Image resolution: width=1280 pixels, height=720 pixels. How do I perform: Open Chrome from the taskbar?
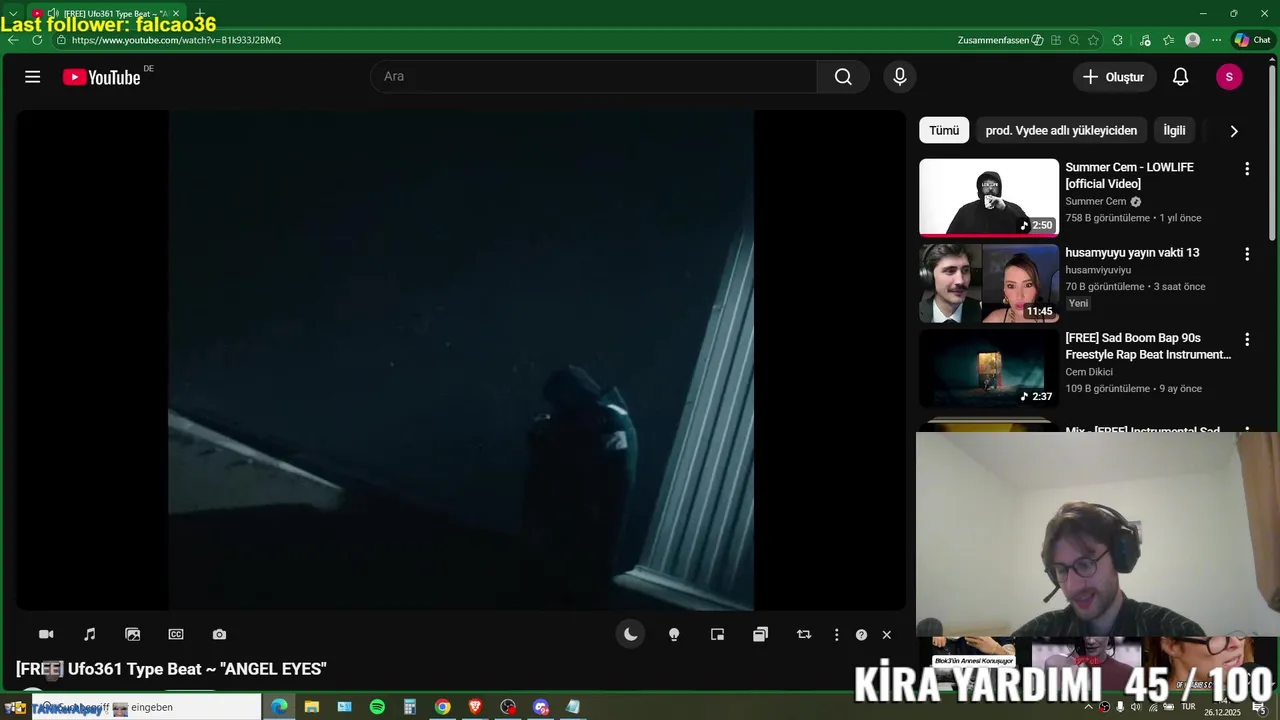pos(443,707)
